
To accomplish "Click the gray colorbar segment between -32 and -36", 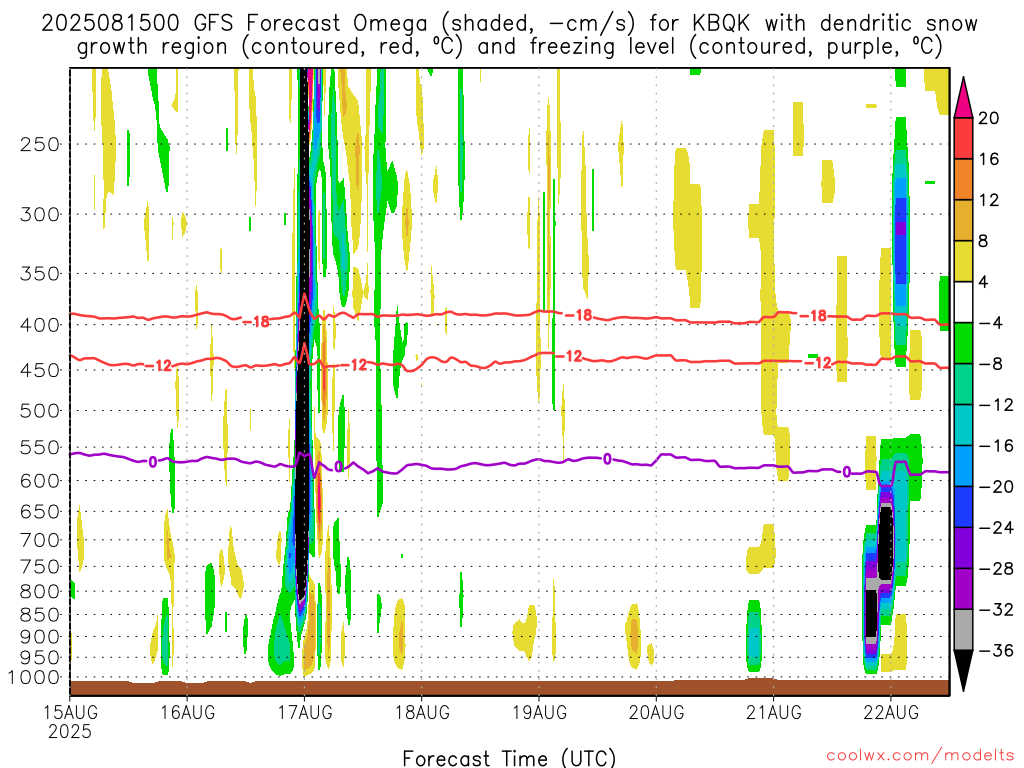I will 963,630.
